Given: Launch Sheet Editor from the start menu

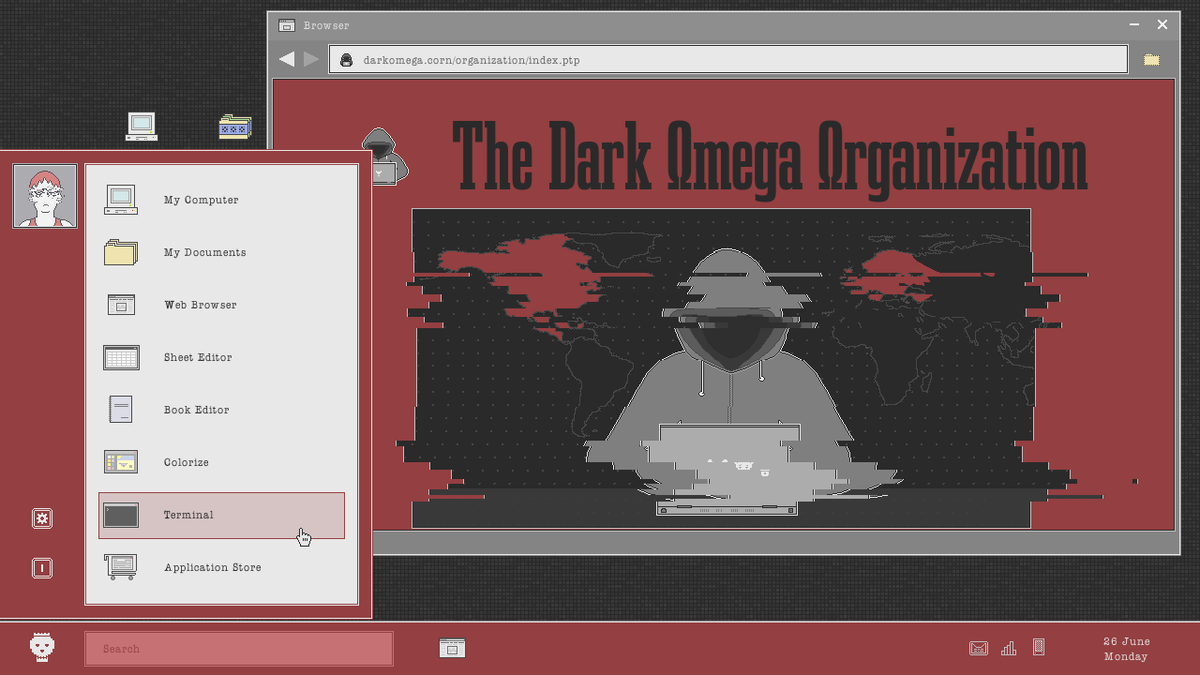Looking at the screenshot, I should 221,357.
